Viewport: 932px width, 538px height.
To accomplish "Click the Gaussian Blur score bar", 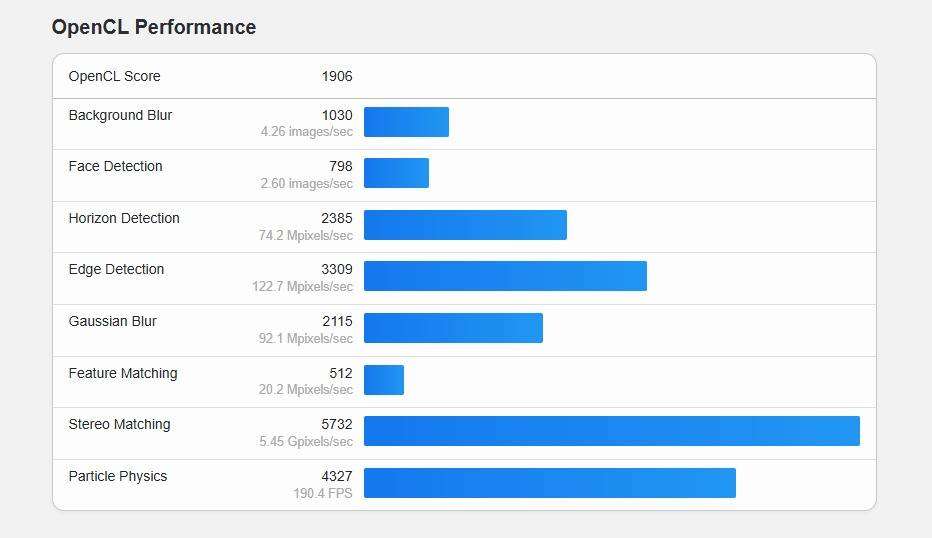I will [453, 328].
